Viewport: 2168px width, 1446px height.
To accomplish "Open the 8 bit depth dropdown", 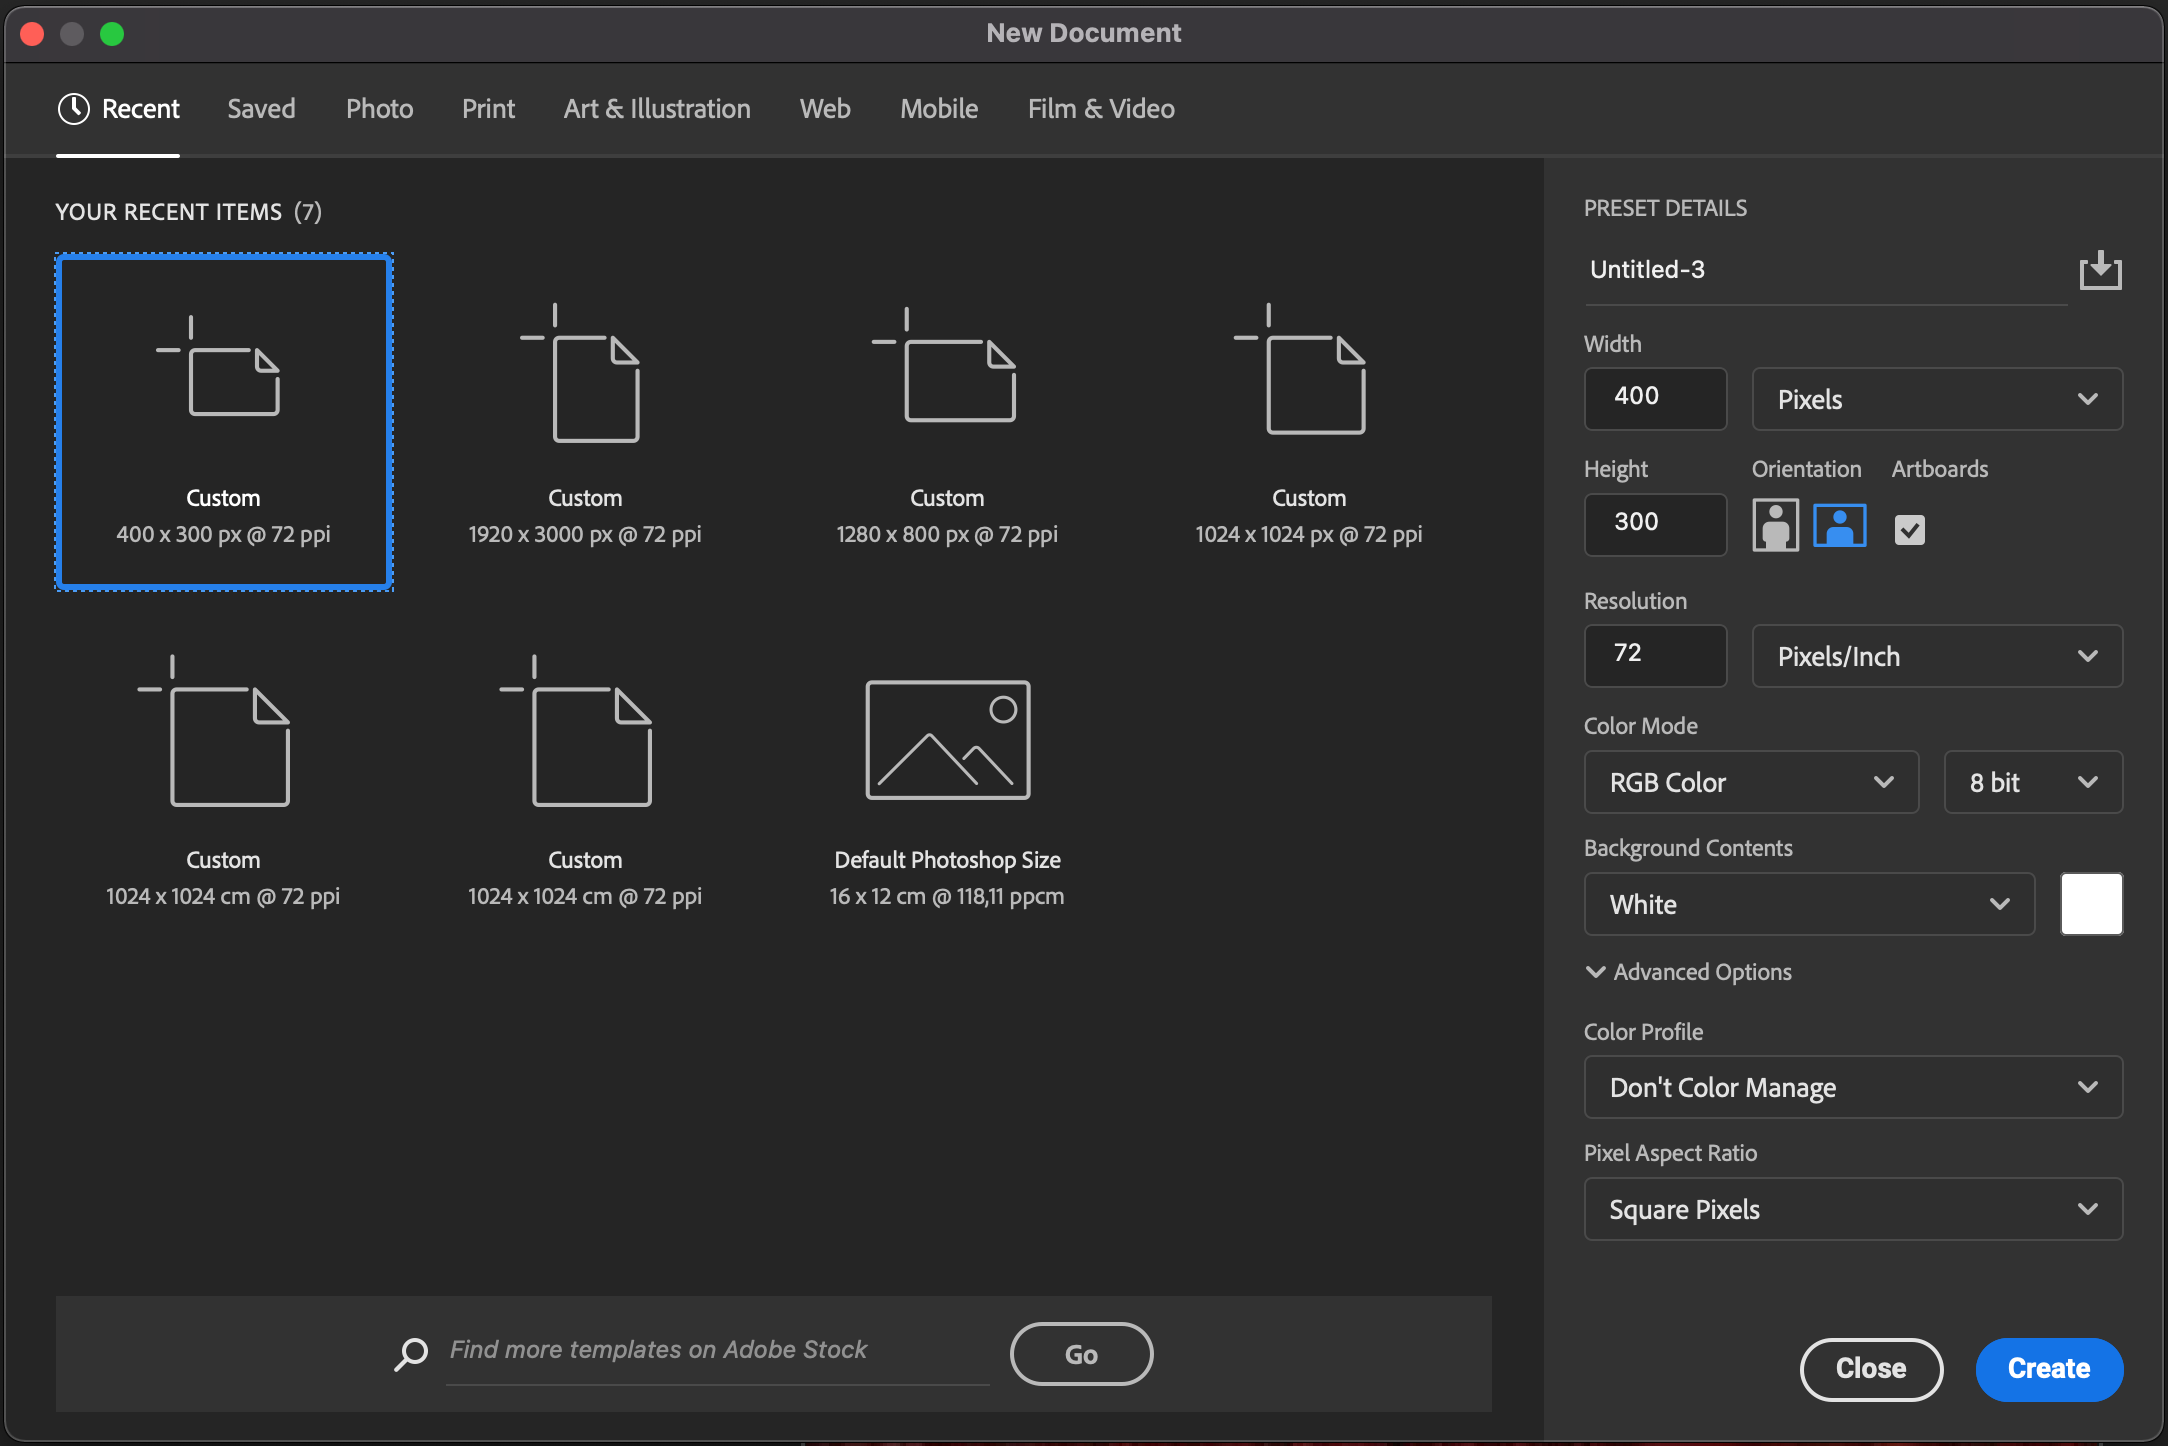I will coord(2032,782).
